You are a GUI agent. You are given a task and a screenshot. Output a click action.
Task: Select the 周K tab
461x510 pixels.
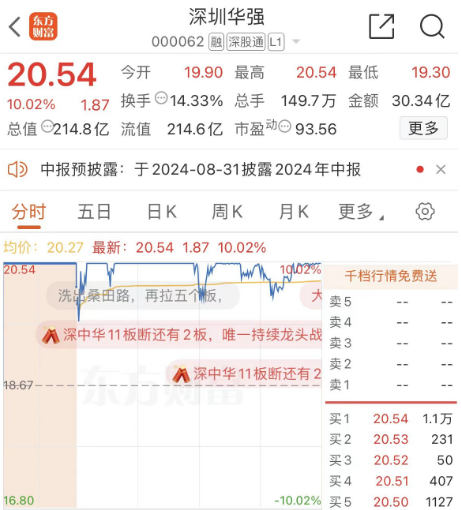227,212
